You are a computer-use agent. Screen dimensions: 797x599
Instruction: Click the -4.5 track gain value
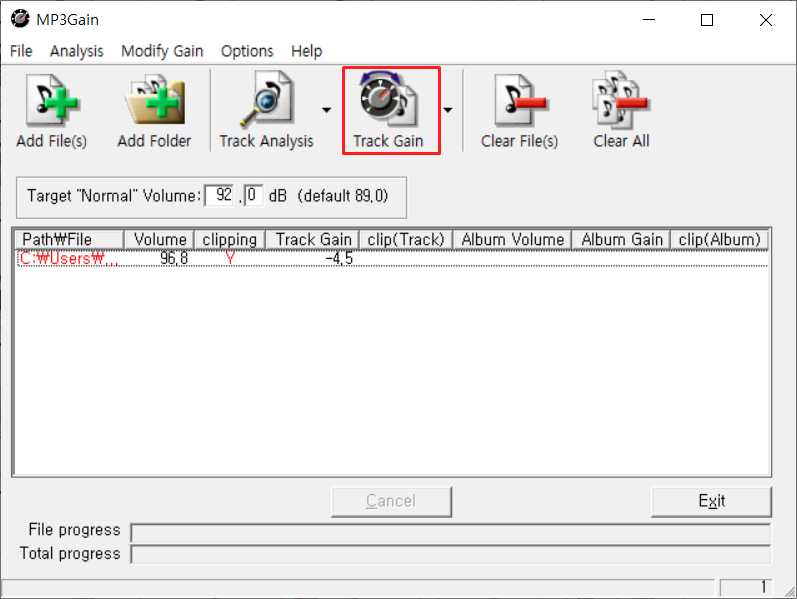339,258
